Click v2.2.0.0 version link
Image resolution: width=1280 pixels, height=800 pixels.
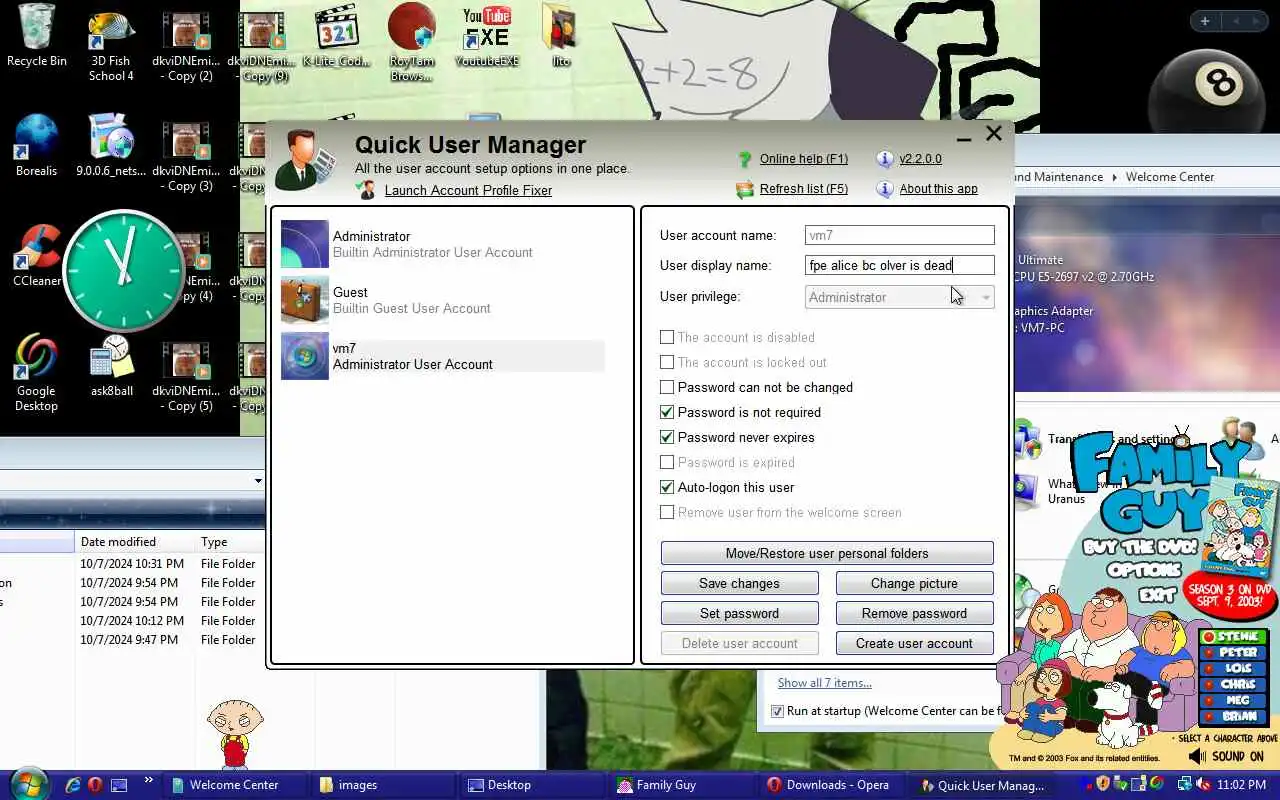tap(920, 158)
